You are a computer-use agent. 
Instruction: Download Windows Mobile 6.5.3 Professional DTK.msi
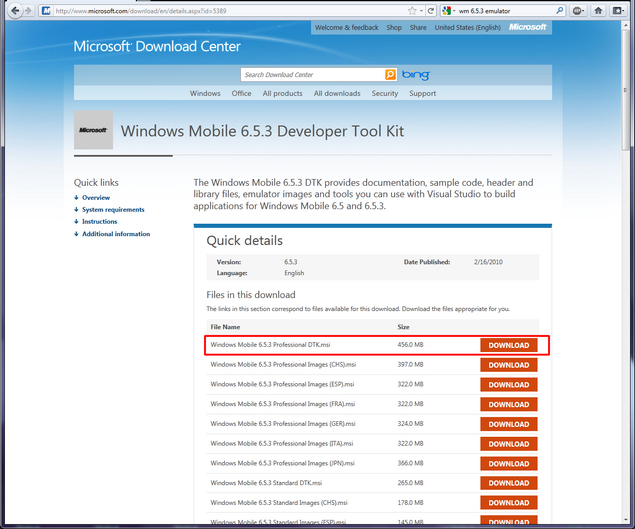[x=508, y=345]
